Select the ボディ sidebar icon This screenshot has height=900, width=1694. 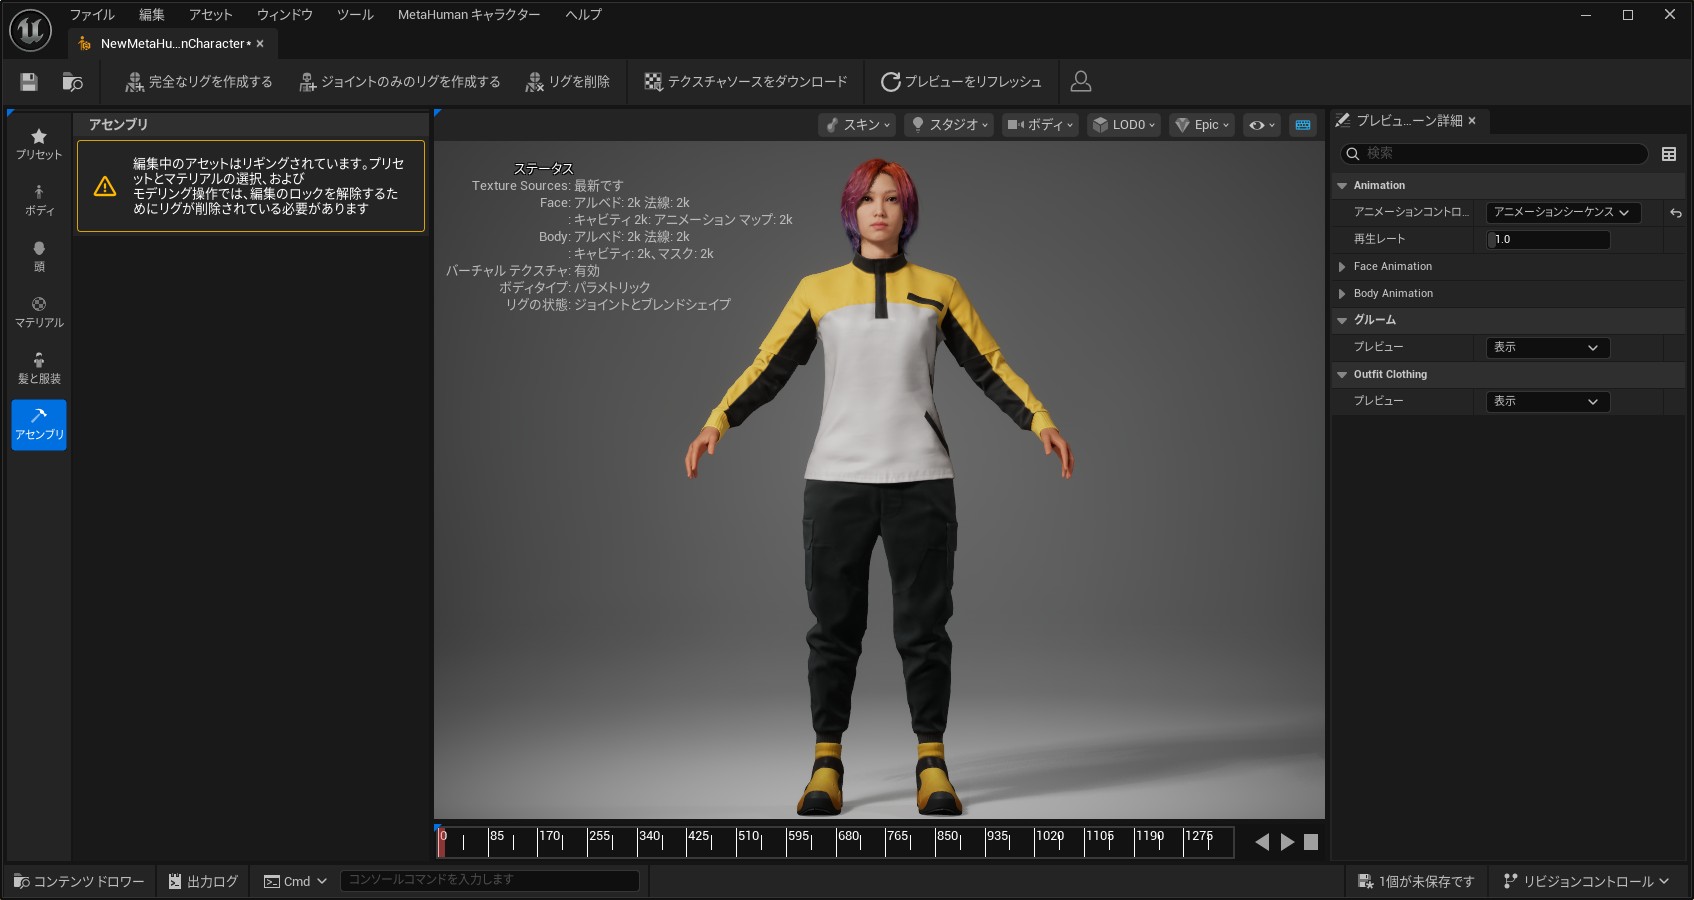pos(39,200)
